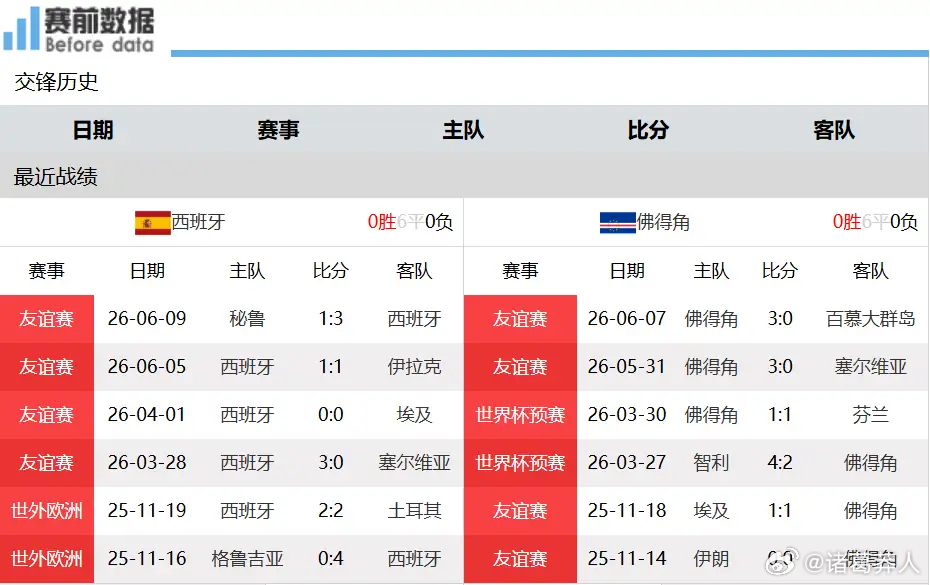Select the date 25-11-18

tap(627, 511)
